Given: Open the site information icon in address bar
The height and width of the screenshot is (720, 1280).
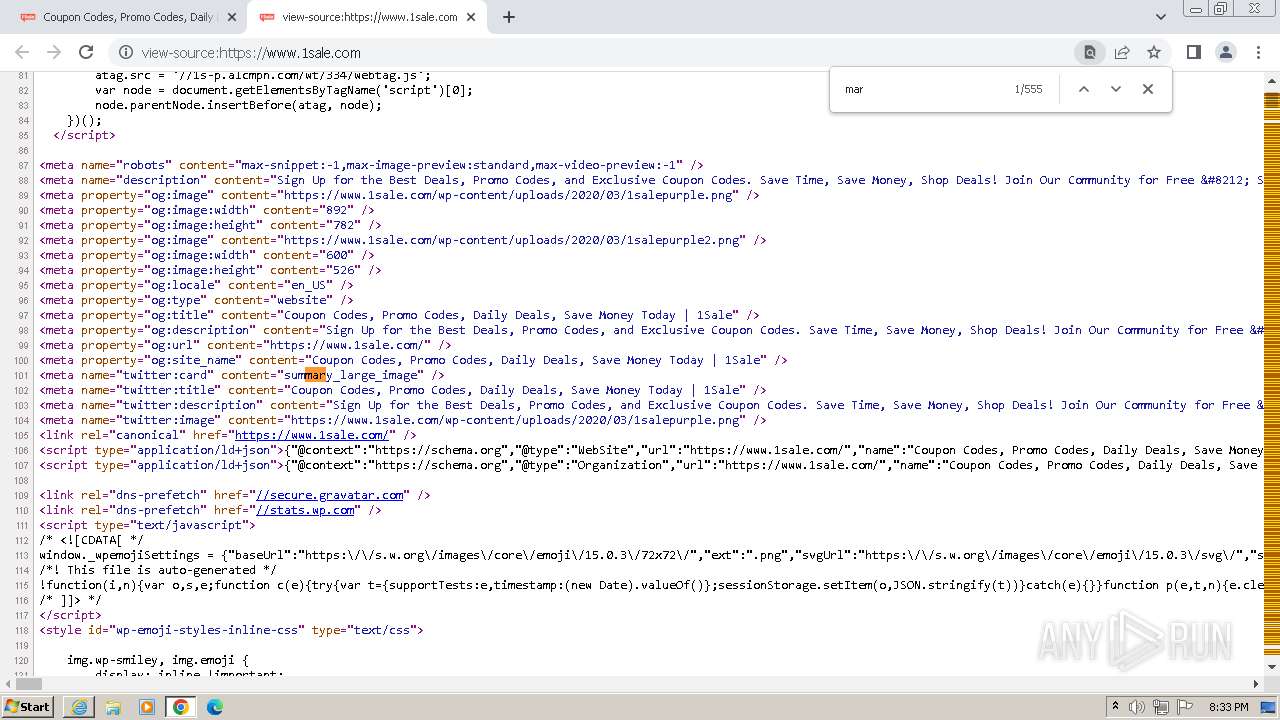Looking at the screenshot, I should pyautogui.click(x=125, y=53).
